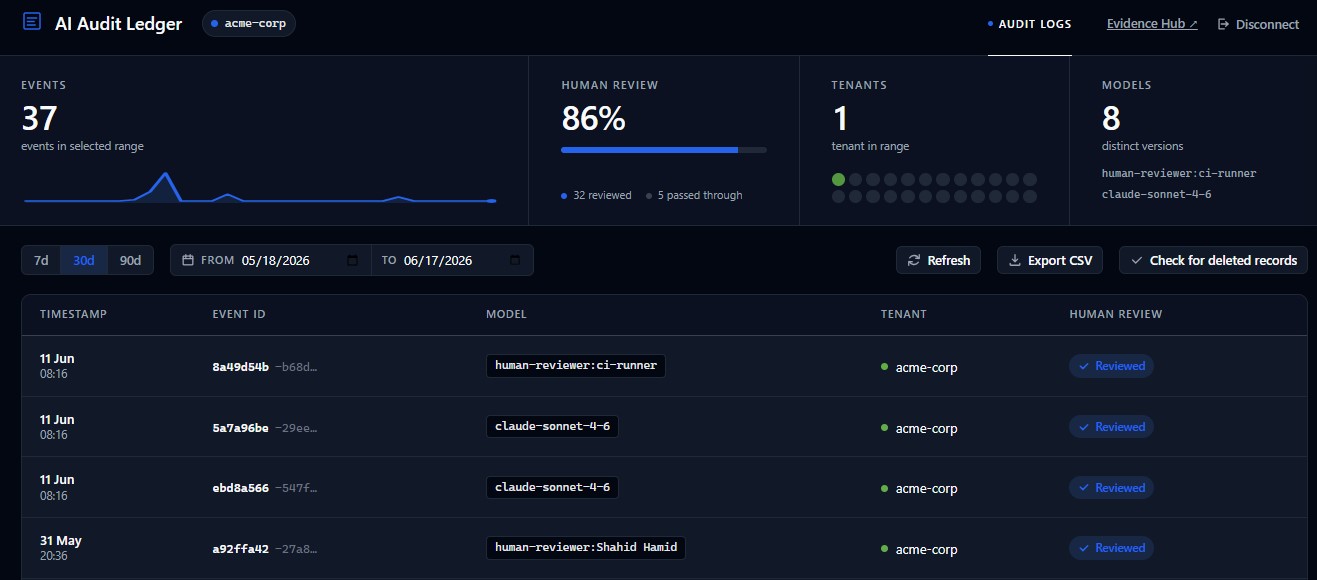Click the Disconnect button
1317x580 pixels.
1258,24
